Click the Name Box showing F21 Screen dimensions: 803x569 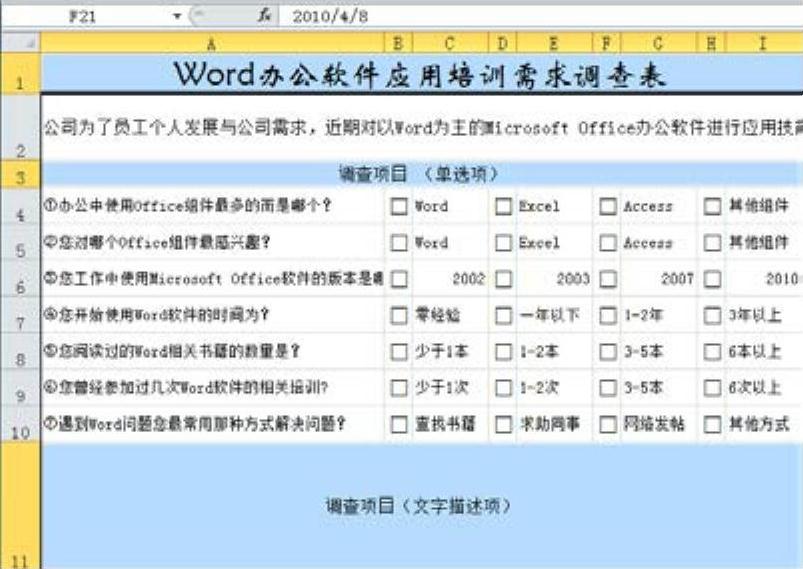point(84,16)
